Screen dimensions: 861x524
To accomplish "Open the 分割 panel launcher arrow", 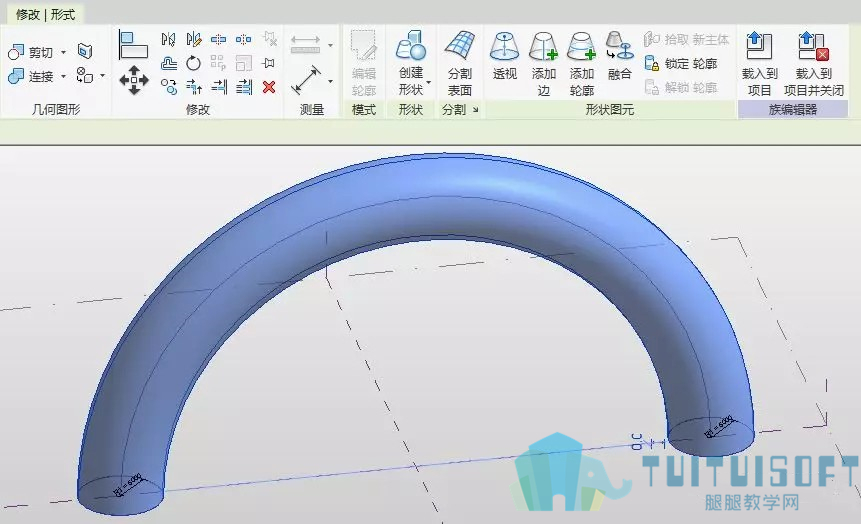I will pyautogui.click(x=476, y=110).
